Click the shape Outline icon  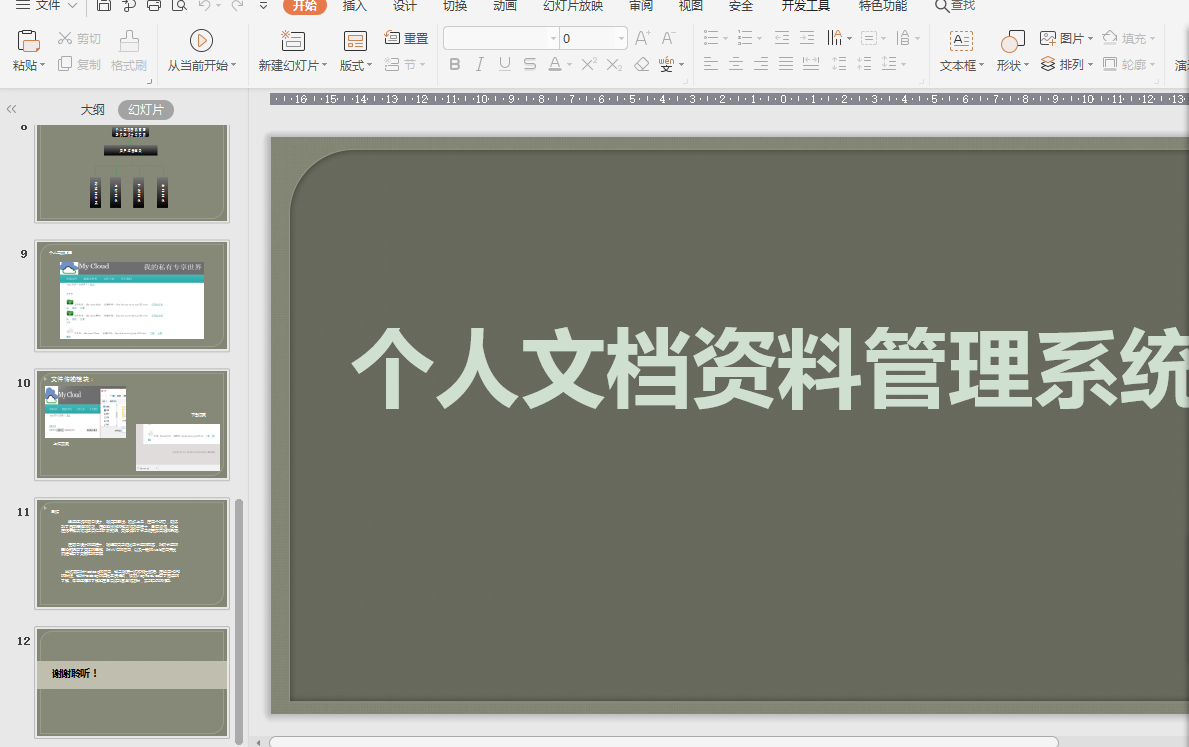coord(1110,64)
